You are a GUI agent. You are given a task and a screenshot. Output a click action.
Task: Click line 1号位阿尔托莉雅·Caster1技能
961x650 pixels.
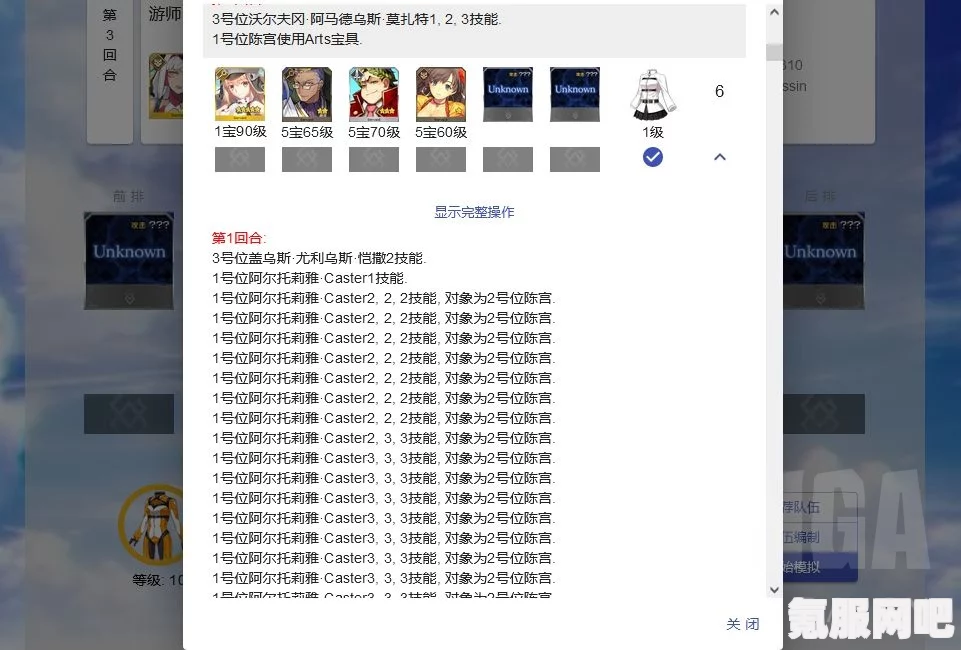click(310, 278)
